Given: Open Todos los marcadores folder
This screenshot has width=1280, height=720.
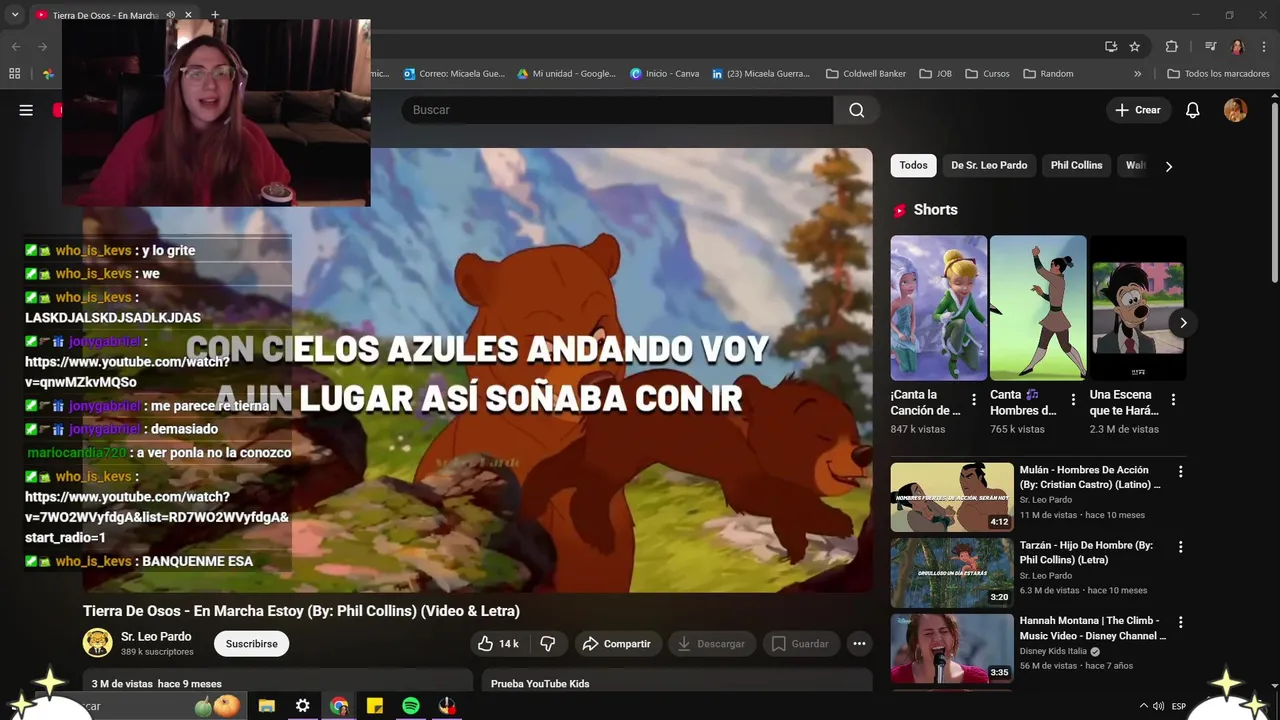Looking at the screenshot, I should pyautogui.click(x=1218, y=74).
